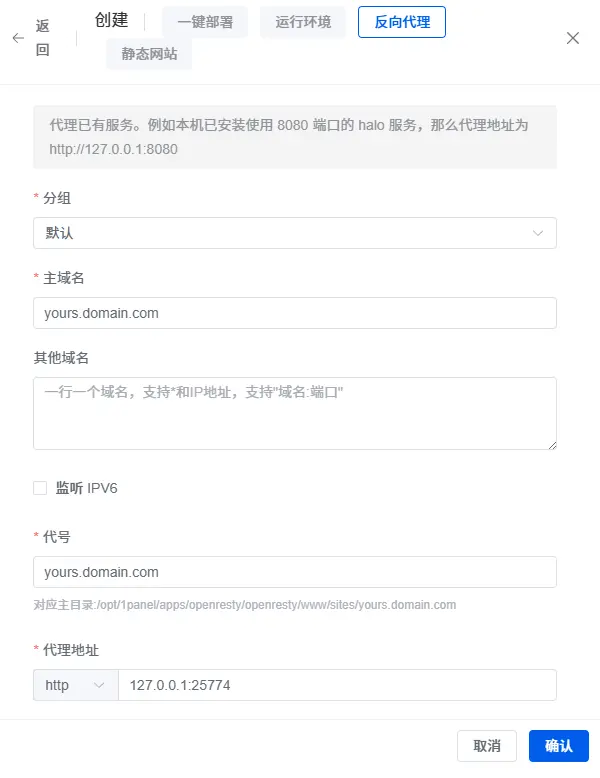Click the 监听 IPV6 label text
The width and height of the screenshot is (600, 778).
click(87, 488)
